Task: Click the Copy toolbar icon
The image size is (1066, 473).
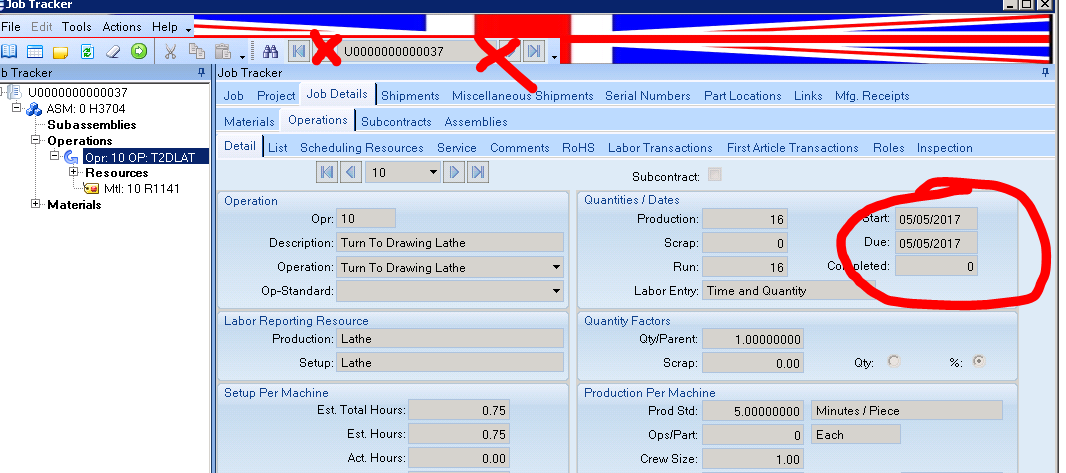Action: click(196, 51)
